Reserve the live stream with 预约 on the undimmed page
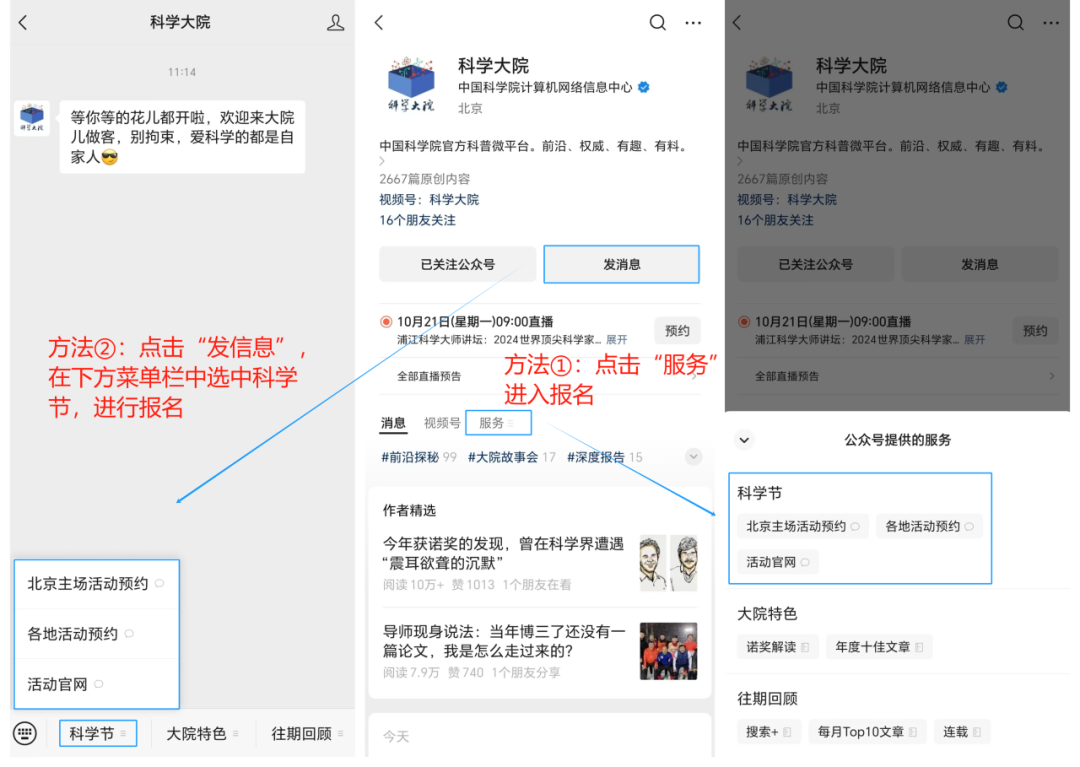The width and height of the screenshot is (1080, 767). [x=677, y=331]
